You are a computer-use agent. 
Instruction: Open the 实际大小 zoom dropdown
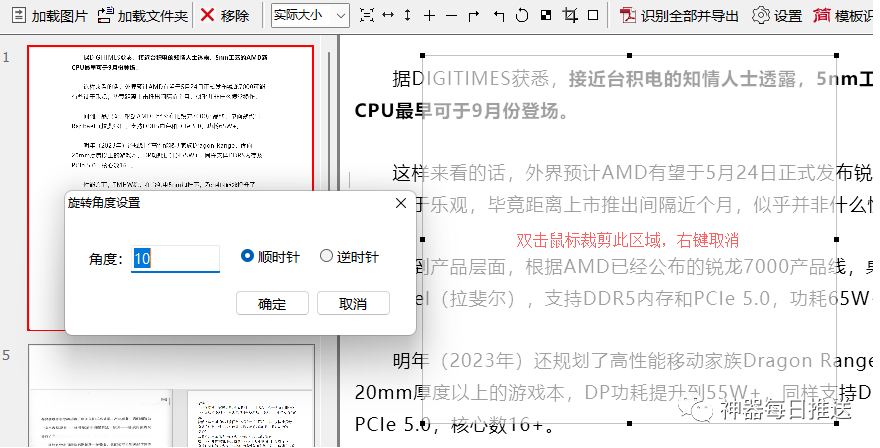pos(310,16)
